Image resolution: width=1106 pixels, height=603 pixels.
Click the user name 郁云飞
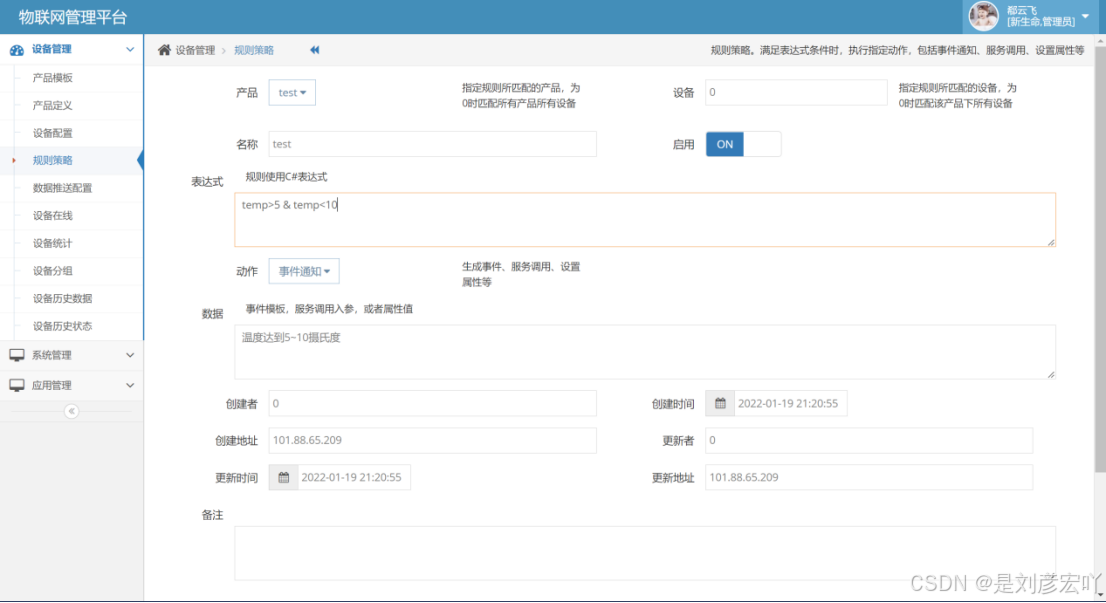click(1021, 11)
